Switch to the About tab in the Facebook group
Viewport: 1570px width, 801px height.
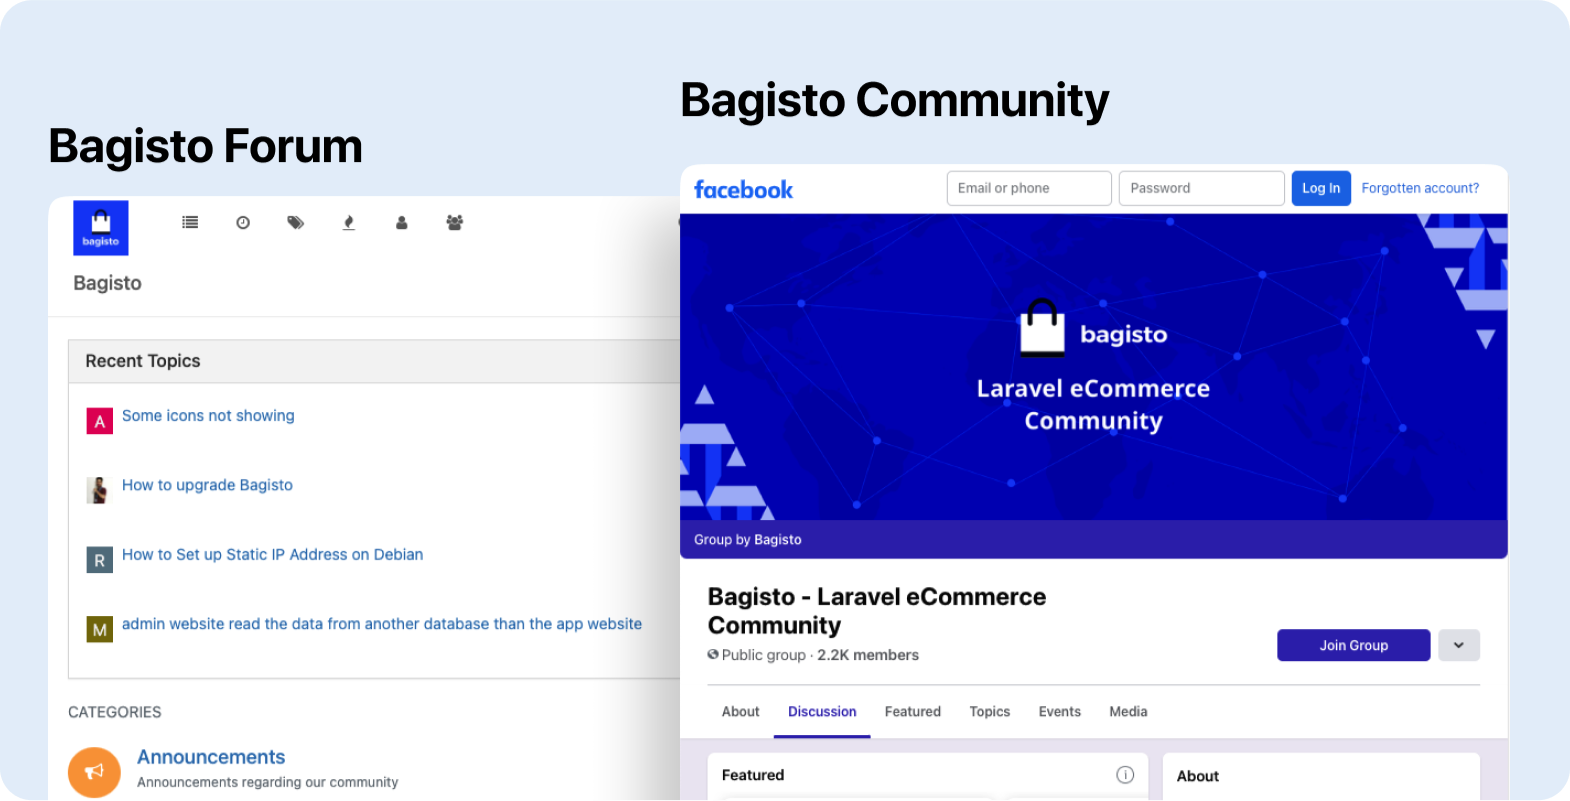[x=741, y=712]
